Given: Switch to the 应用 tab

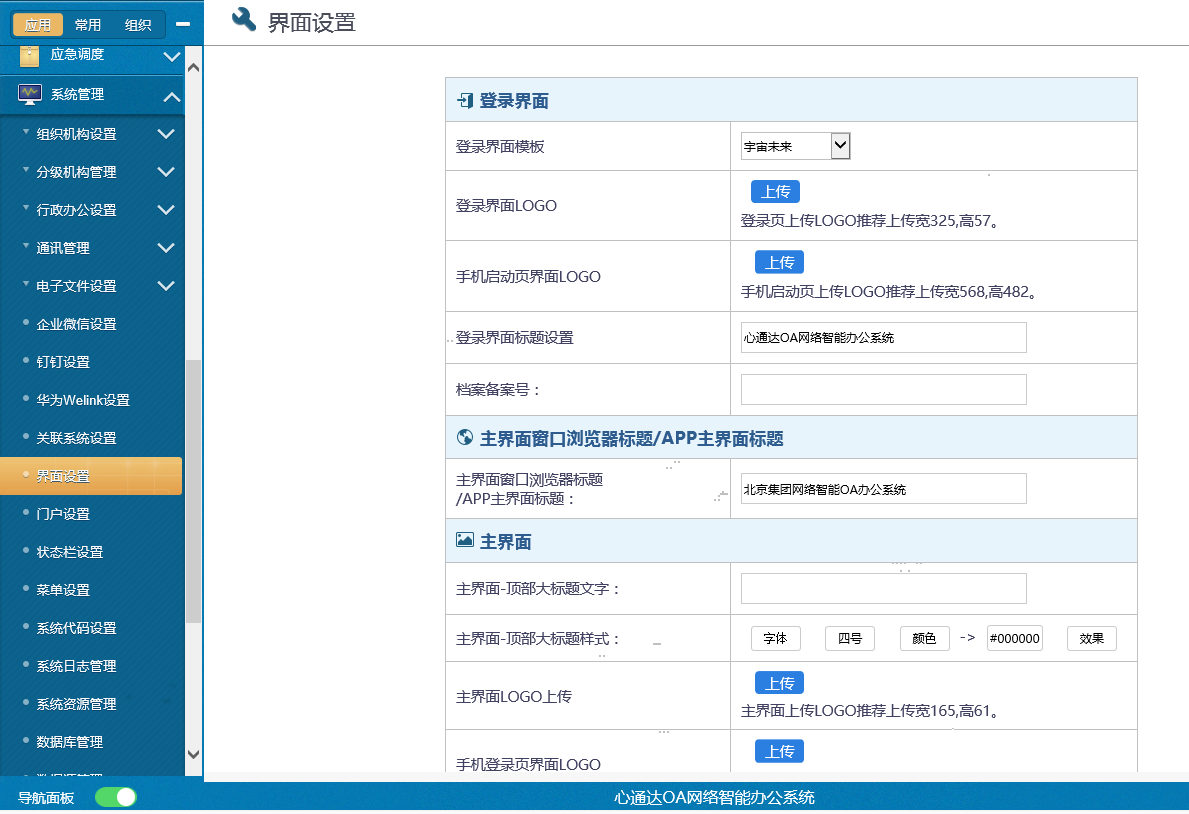Looking at the screenshot, I should pyautogui.click(x=38, y=25).
